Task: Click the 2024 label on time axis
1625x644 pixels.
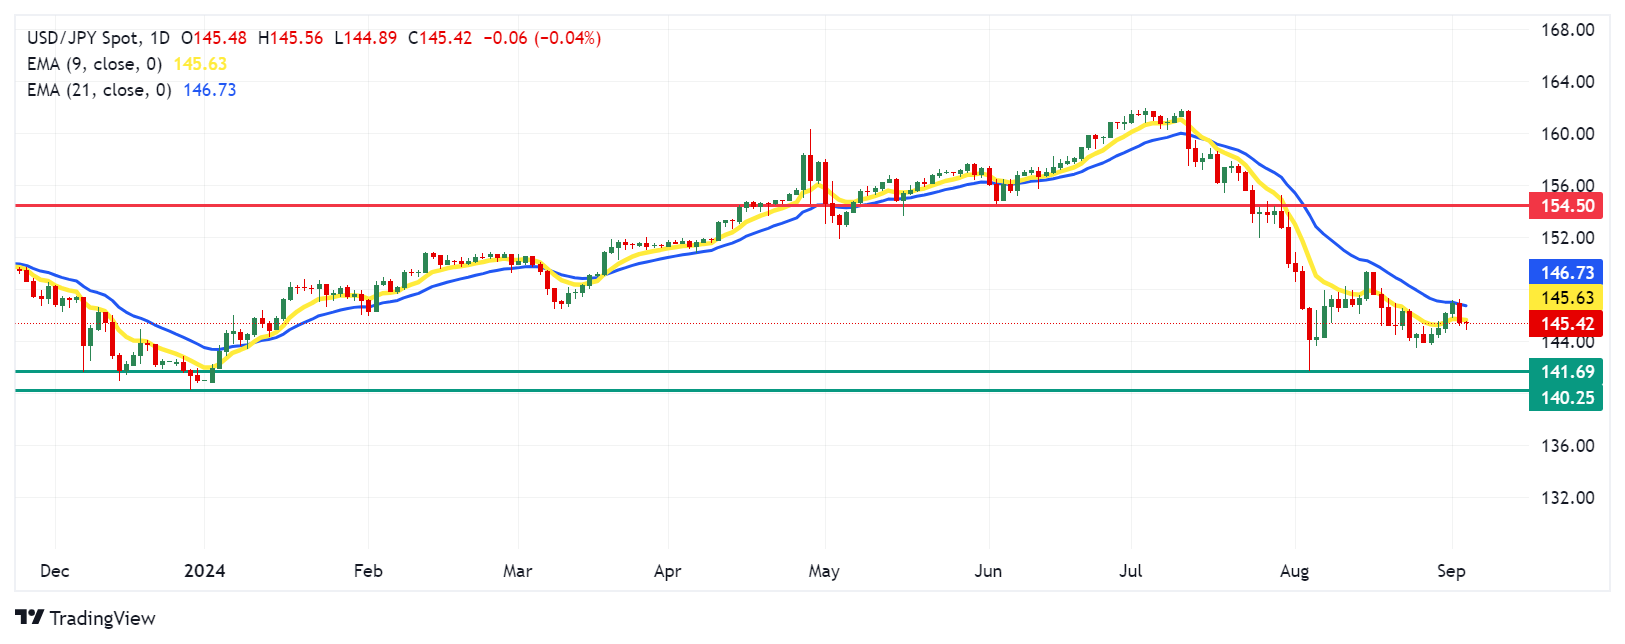Action: click(x=205, y=571)
